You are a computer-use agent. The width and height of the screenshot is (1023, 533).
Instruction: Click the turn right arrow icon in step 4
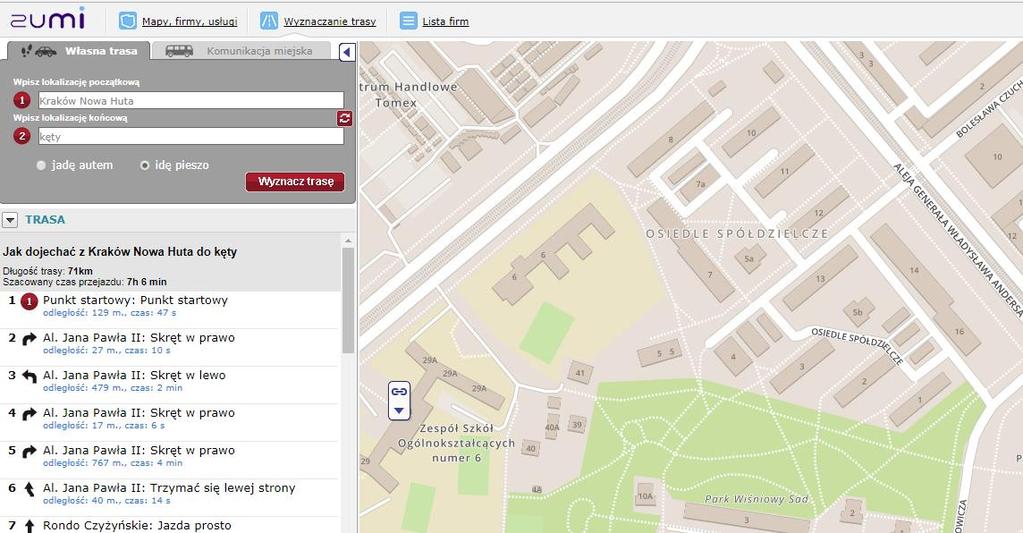point(29,414)
